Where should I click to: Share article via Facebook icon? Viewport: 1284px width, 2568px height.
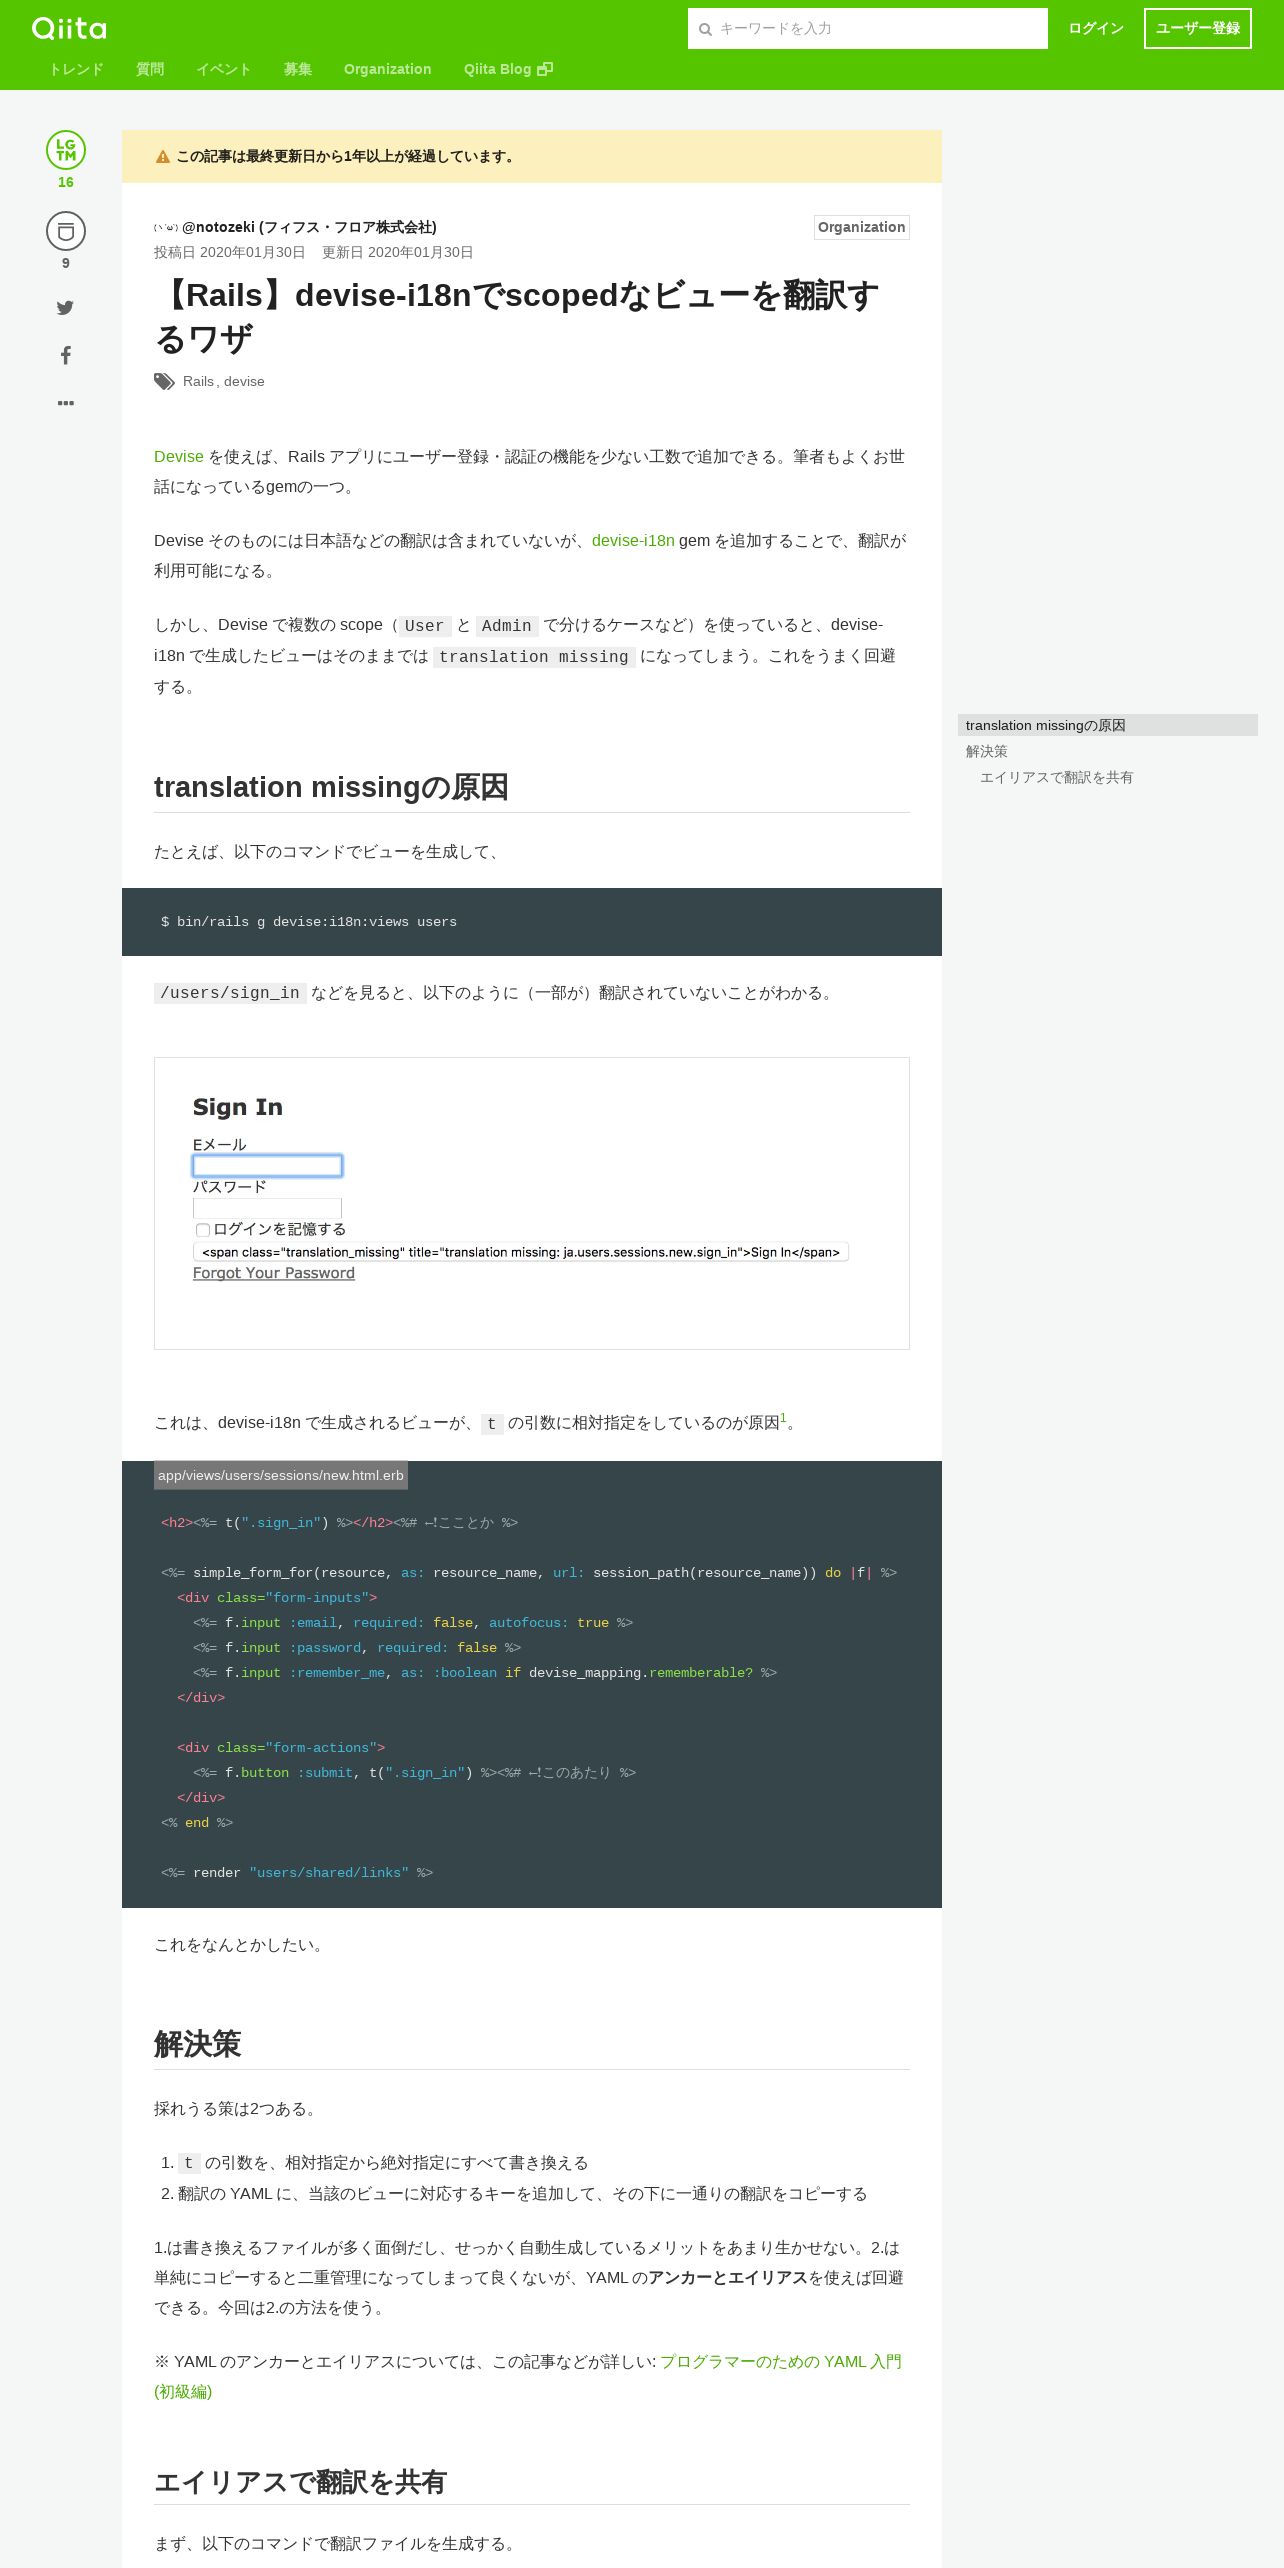coord(66,355)
